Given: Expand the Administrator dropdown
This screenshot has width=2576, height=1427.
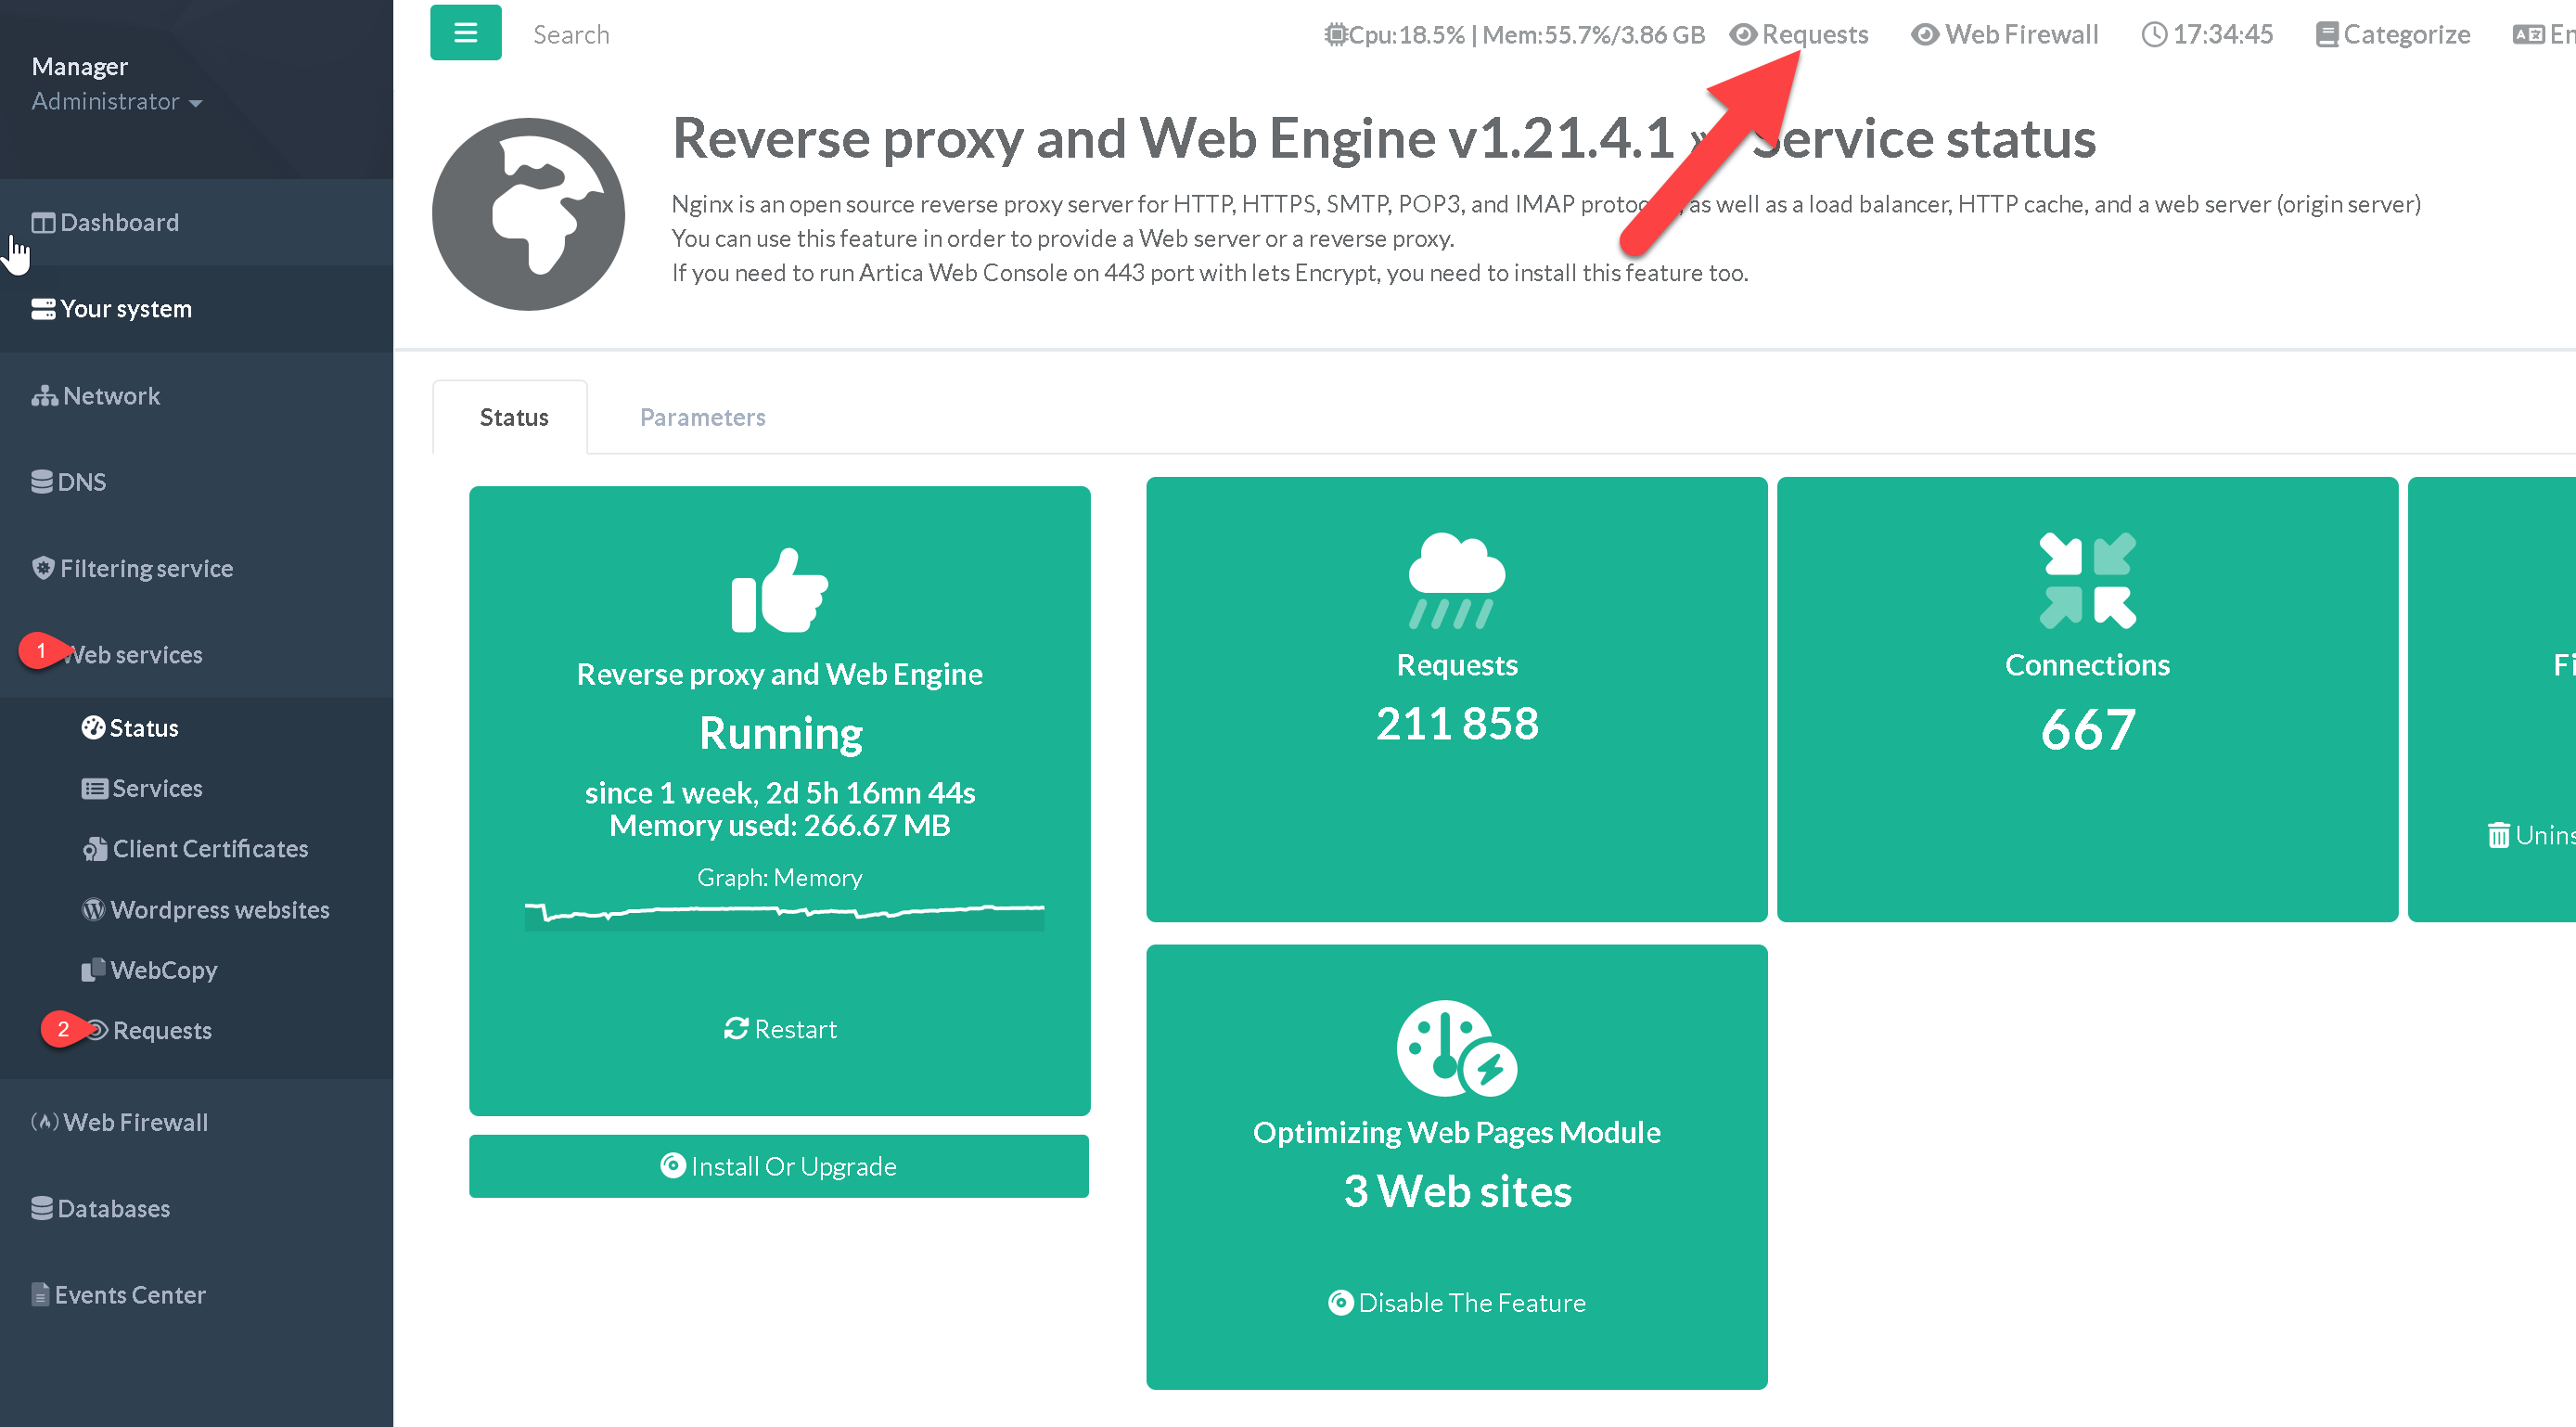Looking at the screenshot, I should (116, 102).
